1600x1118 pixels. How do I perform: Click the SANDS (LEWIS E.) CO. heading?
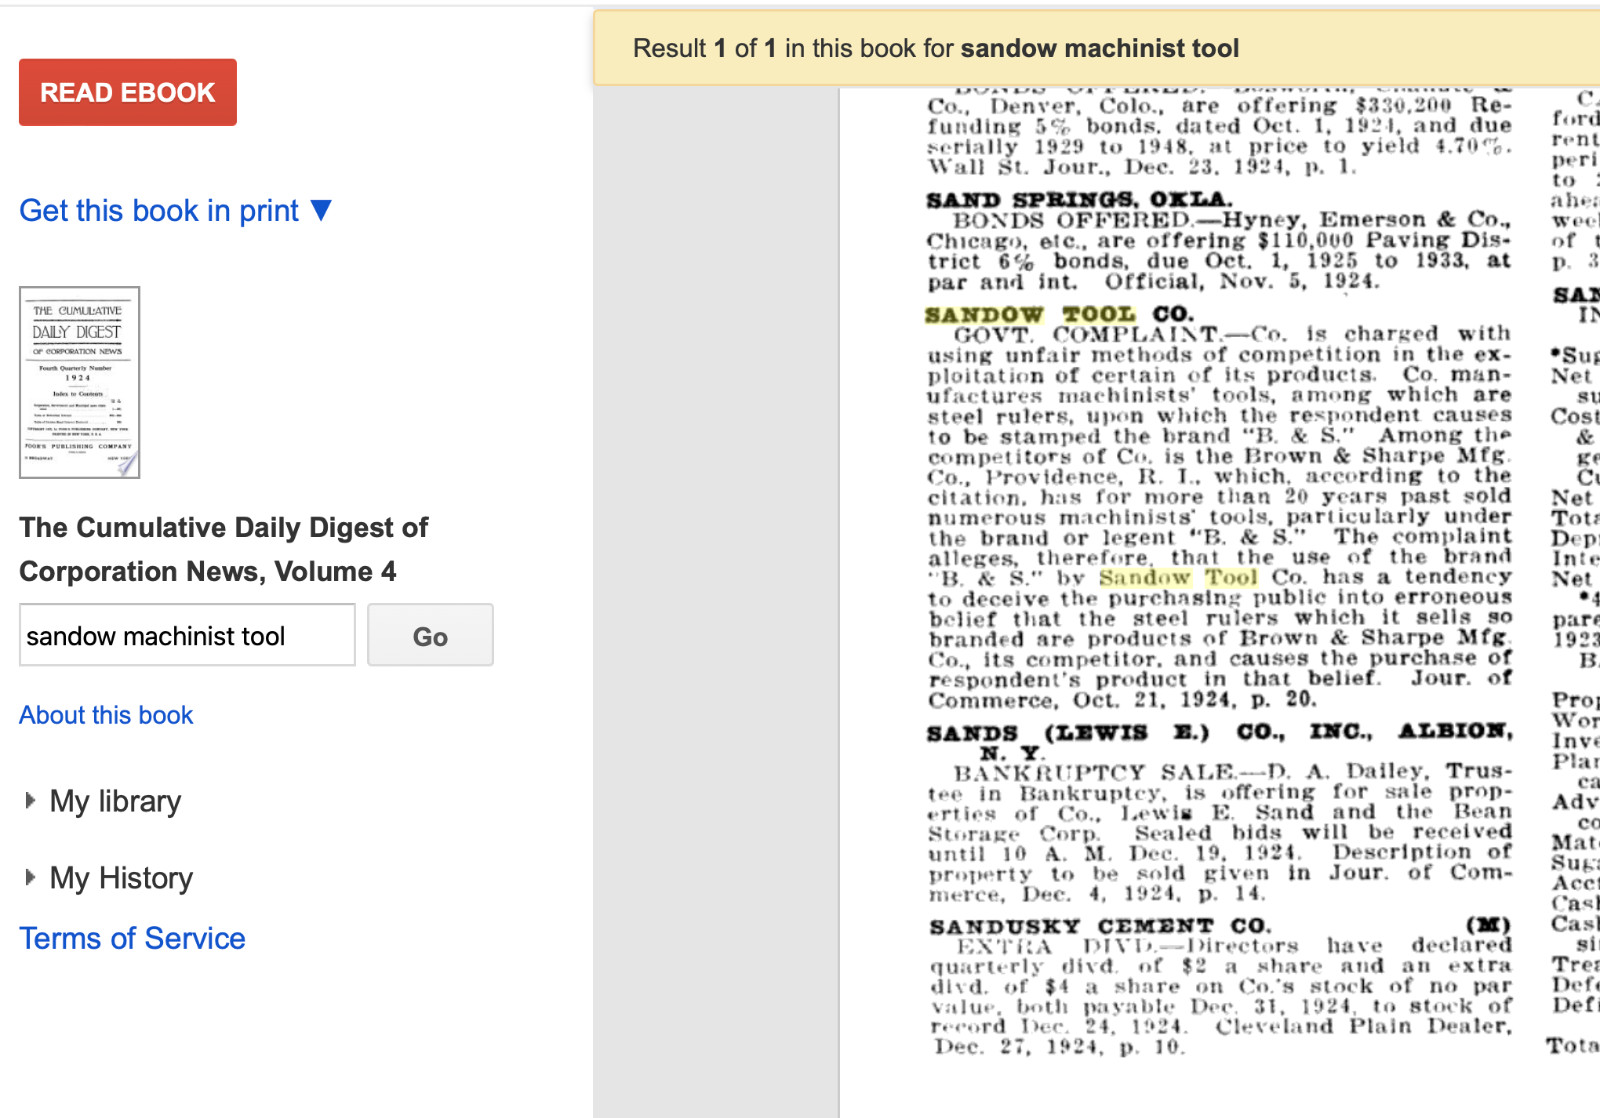click(1219, 742)
